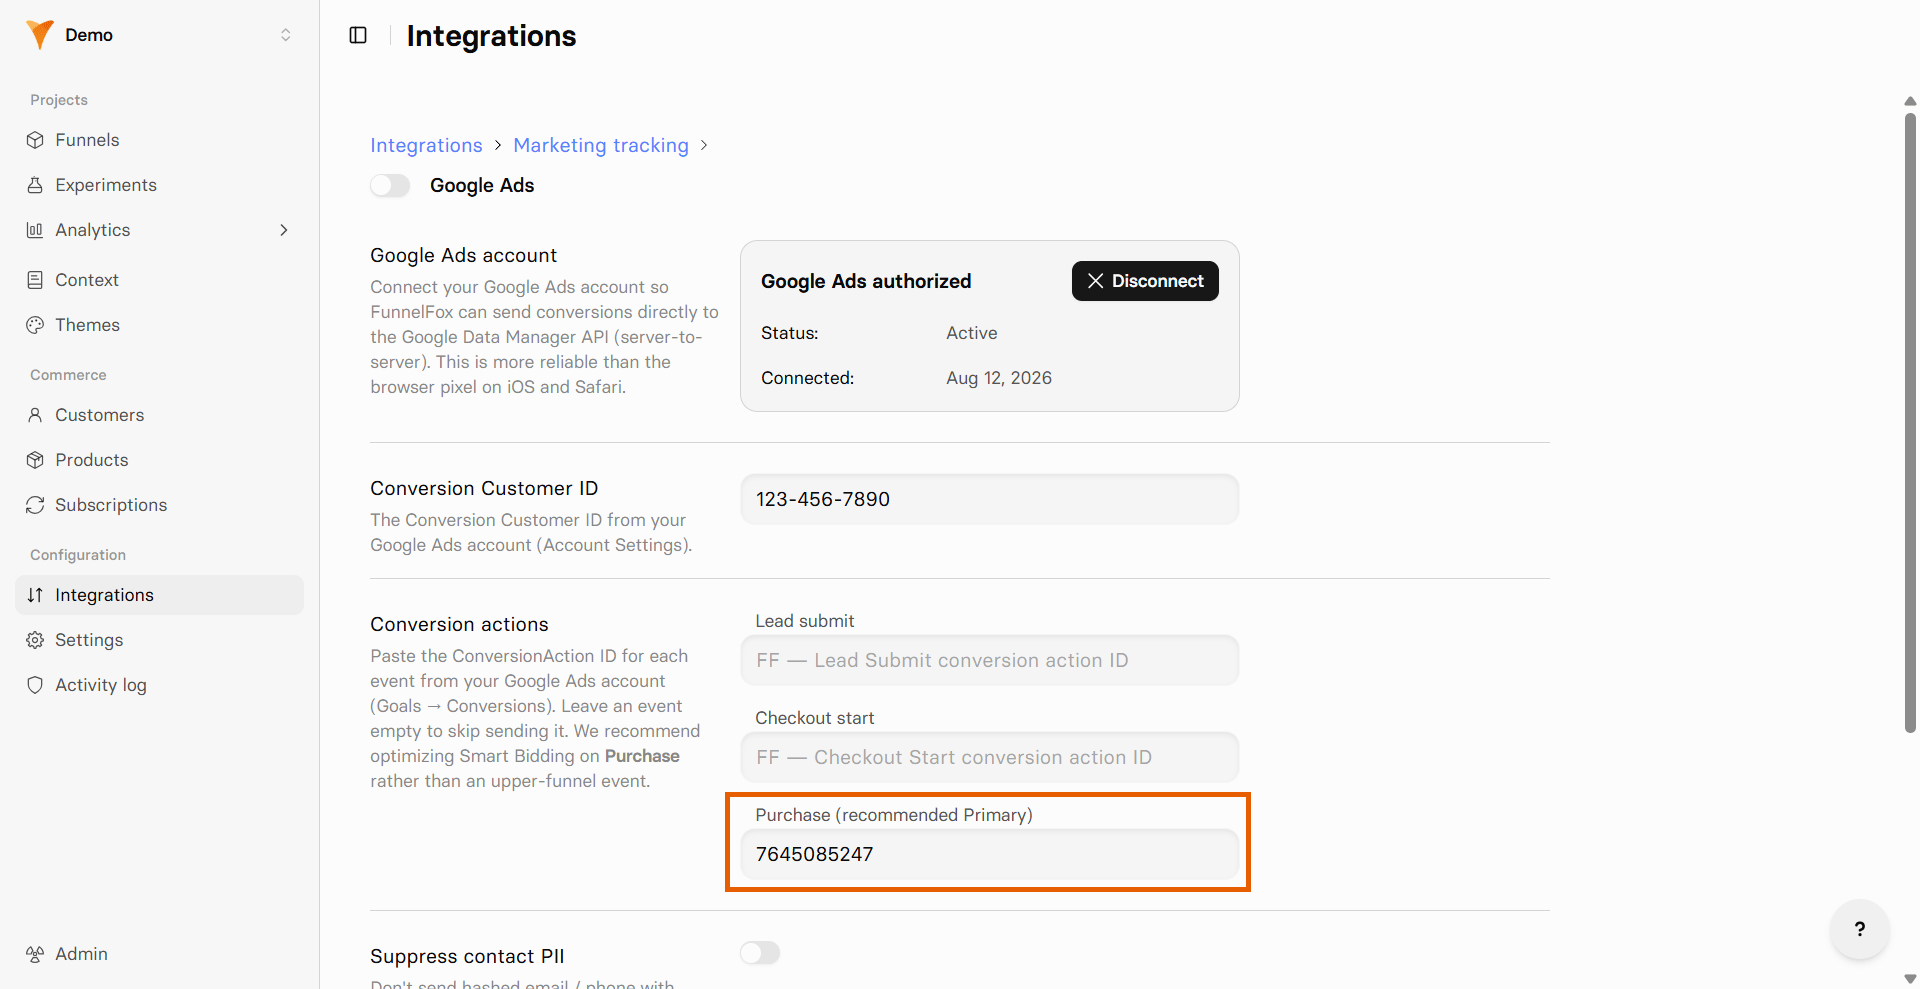Click the Settings gear icon
Screen dimensions: 1920x989
pos(35,640)
